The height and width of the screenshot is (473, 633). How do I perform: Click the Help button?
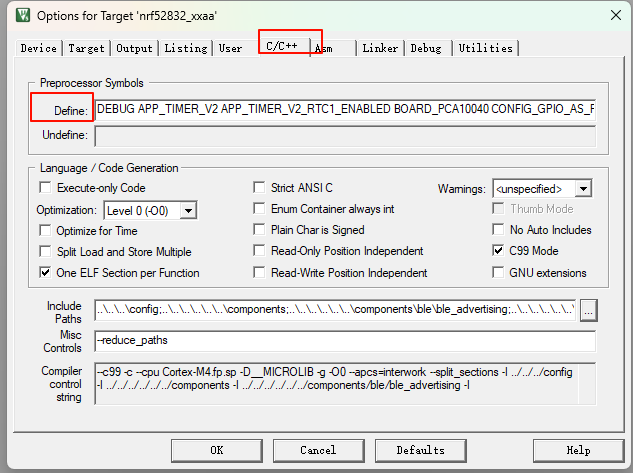click(578, 450)
